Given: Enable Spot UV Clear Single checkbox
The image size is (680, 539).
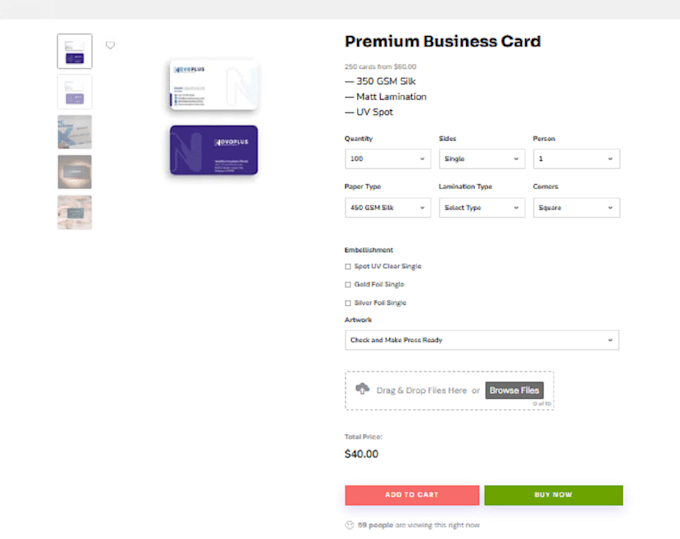Looking at the screenshot, I should (x=348, y=267).
